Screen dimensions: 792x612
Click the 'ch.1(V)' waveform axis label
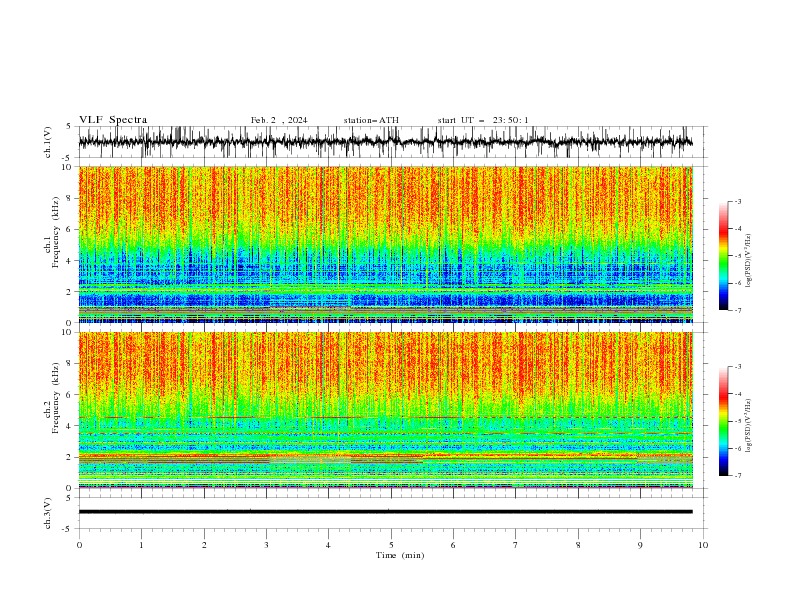pos(48,142)
